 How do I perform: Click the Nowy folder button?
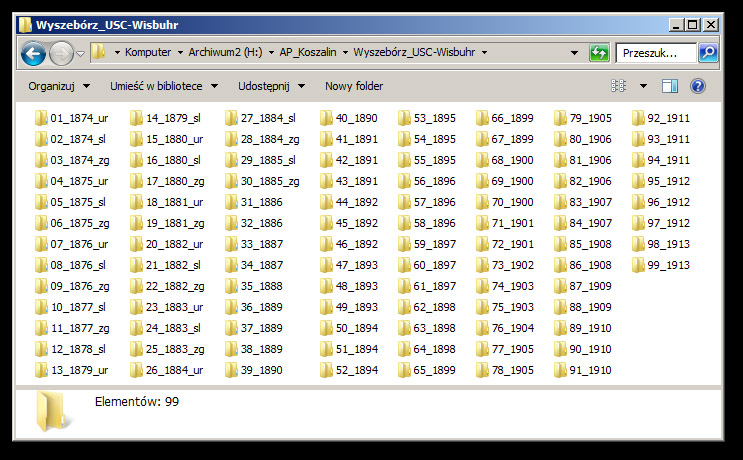(354, 86)
